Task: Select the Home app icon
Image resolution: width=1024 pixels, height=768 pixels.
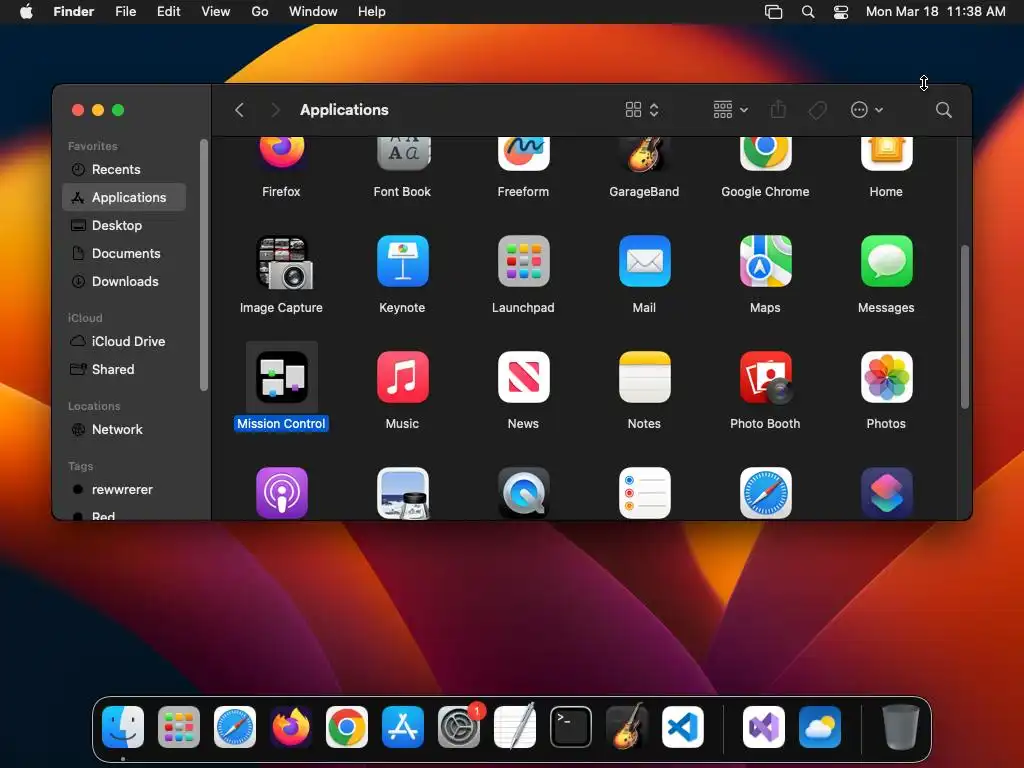Action: [x=886, y=154]
